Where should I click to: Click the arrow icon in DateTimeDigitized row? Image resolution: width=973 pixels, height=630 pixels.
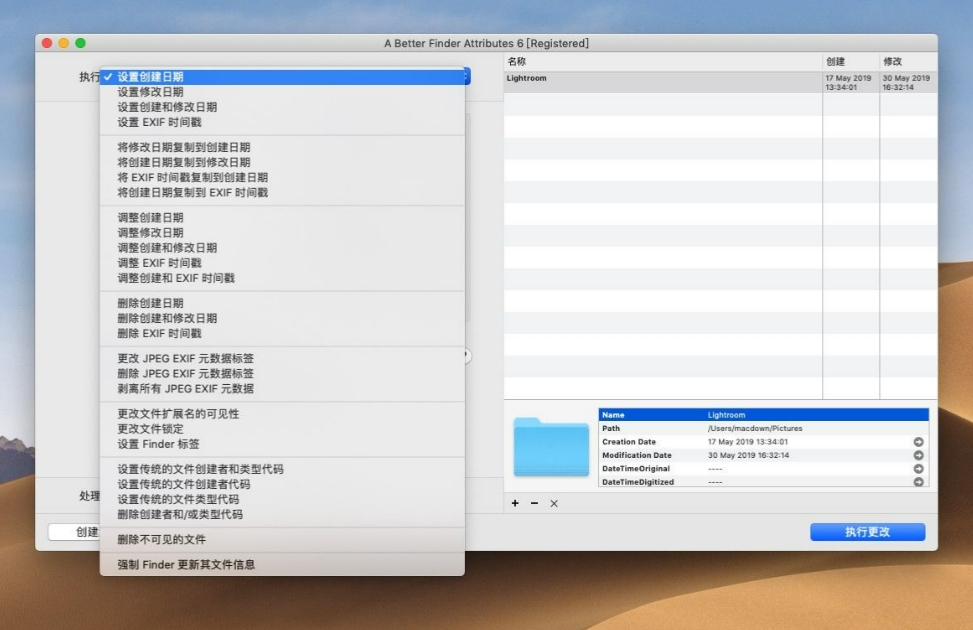pos(918,482)
